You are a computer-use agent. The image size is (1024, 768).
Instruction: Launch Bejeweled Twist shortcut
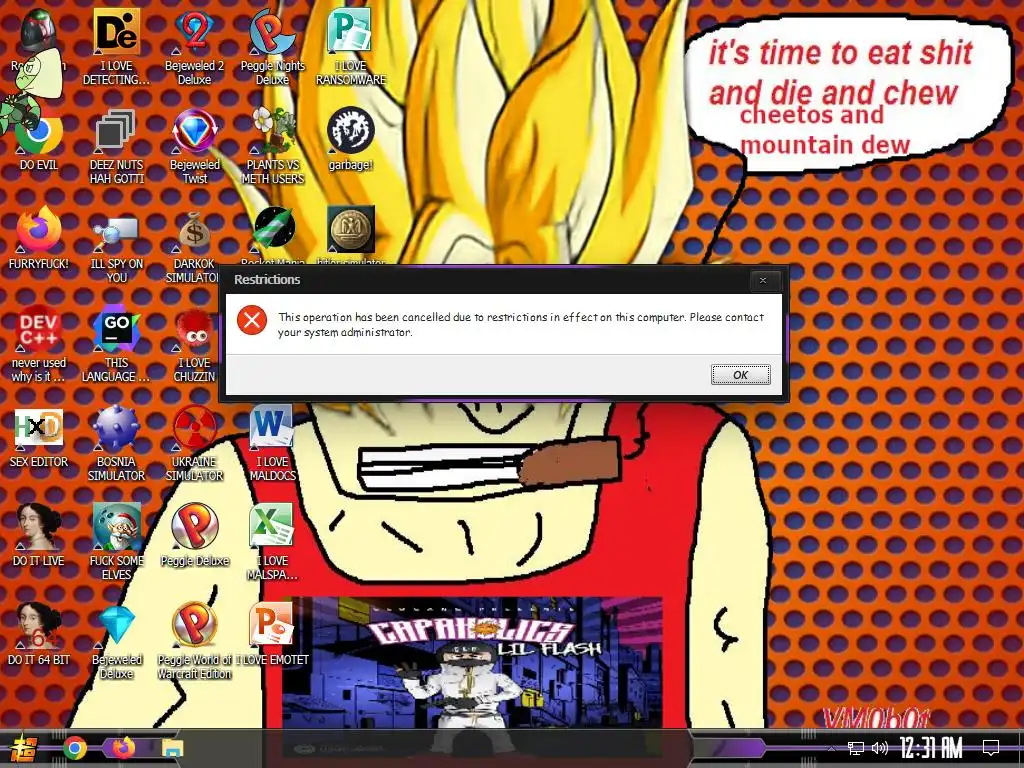point(194,146)
